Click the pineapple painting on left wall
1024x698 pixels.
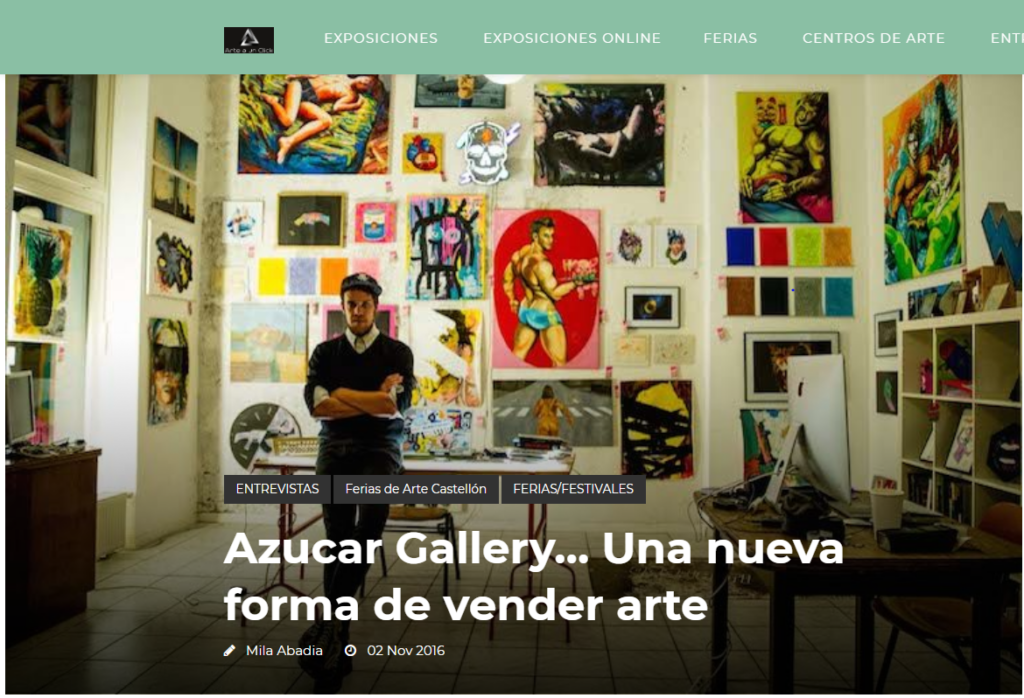(40, 279)
